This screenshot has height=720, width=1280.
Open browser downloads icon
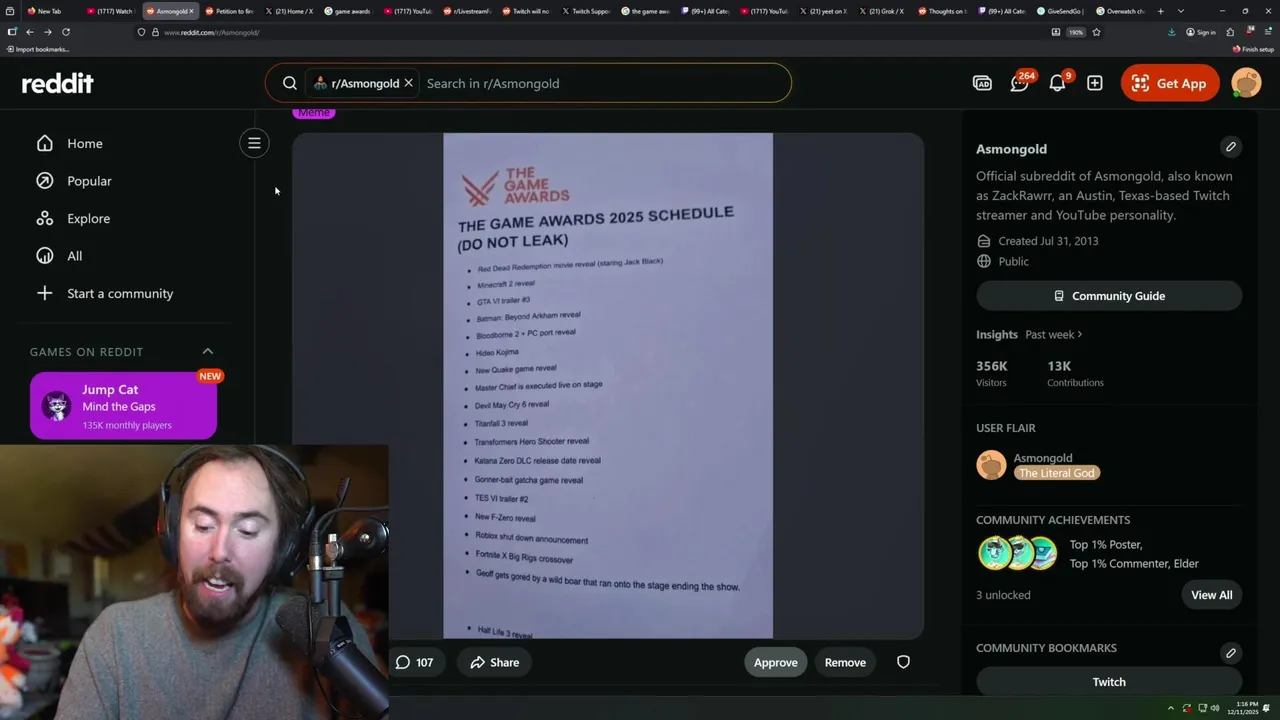1171,32
